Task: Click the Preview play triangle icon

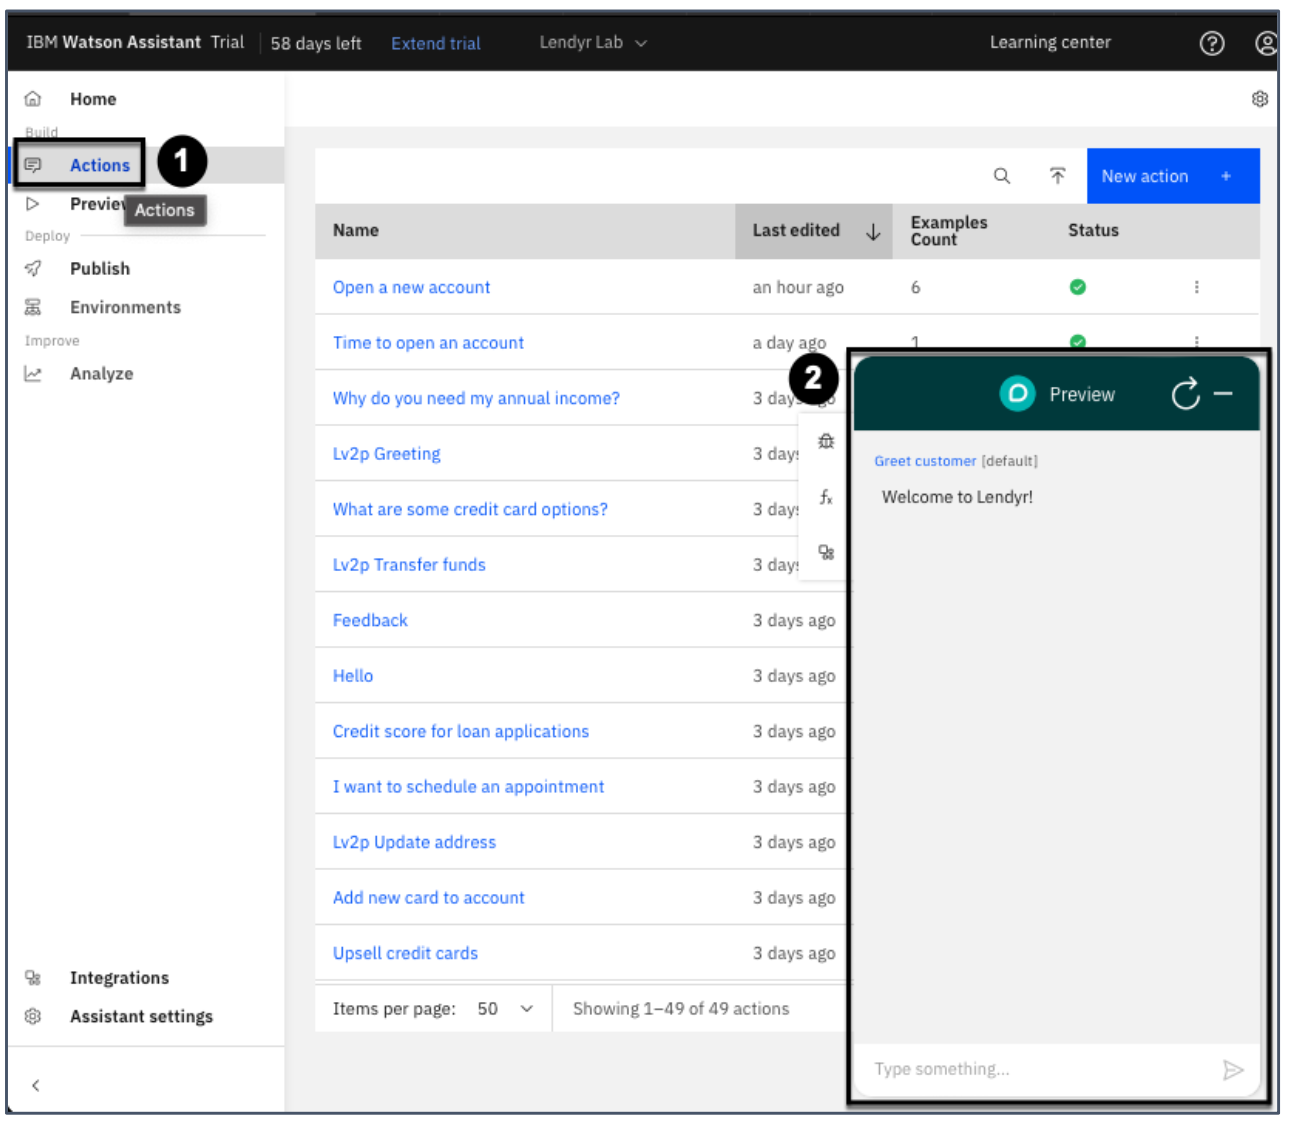Action: [x=33, y=203]
